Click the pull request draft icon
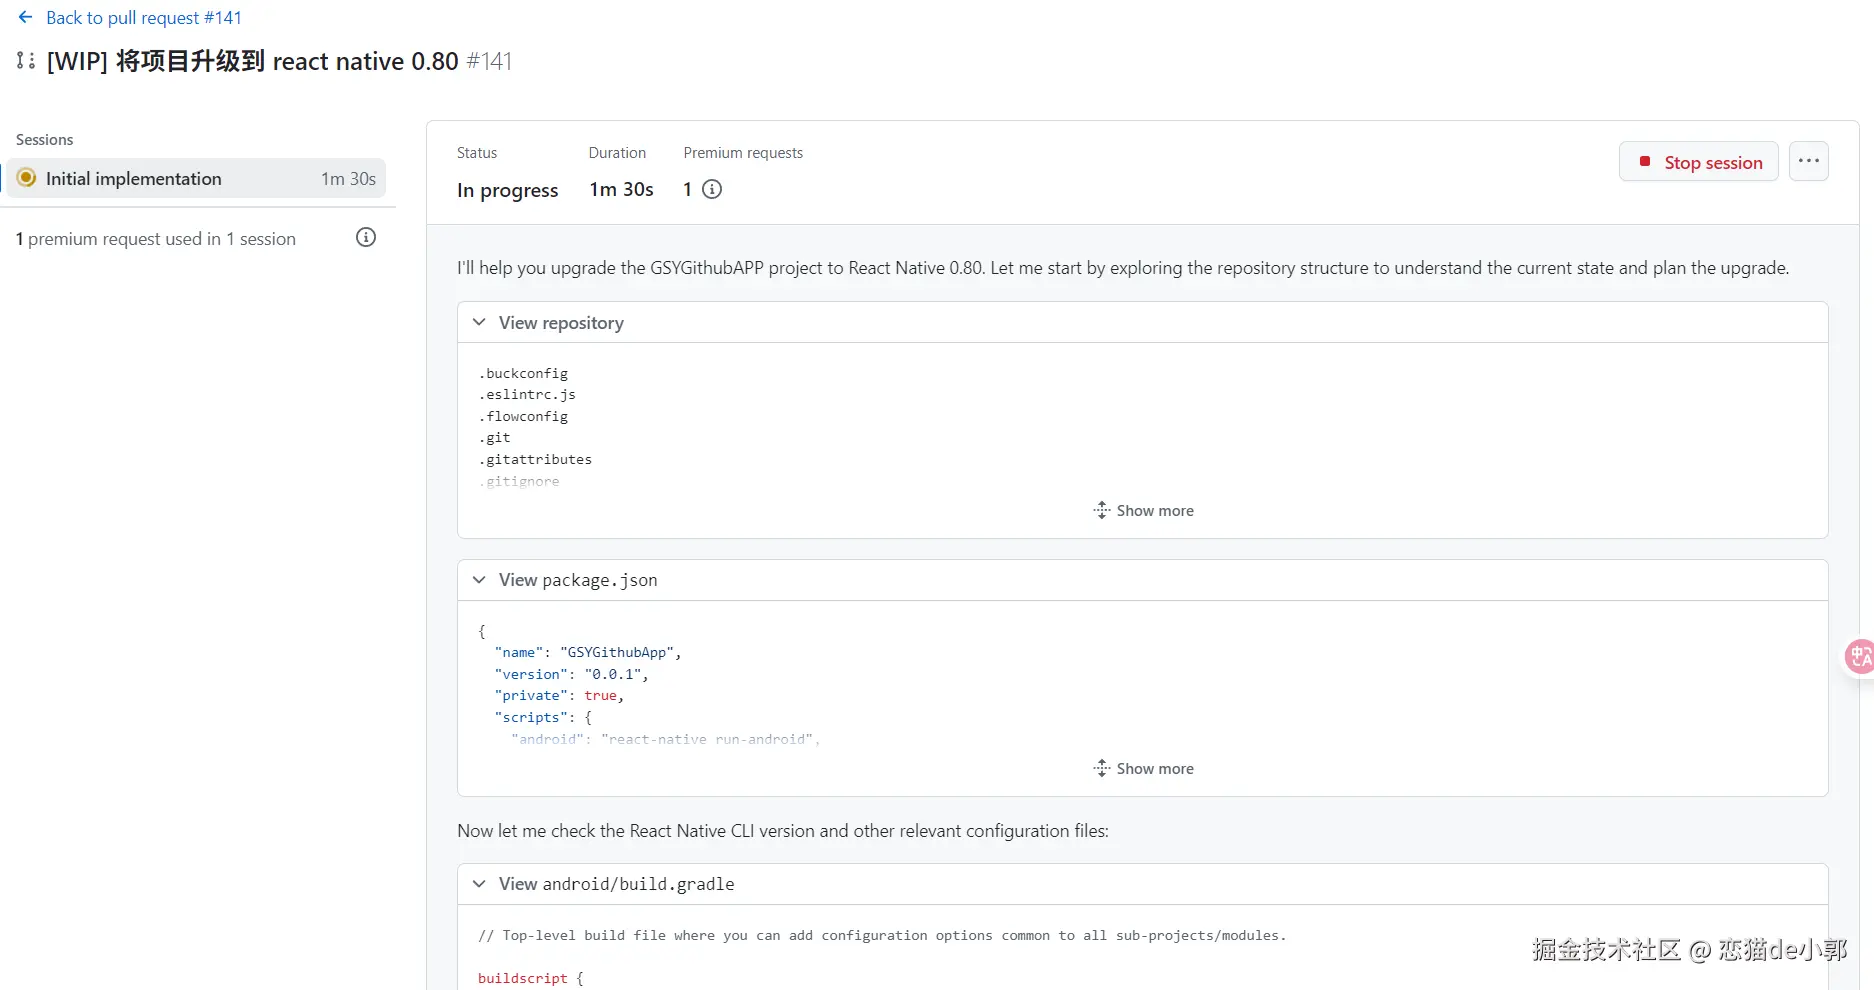The width and height of the screenshot is (1874, 990). [26, 61]
